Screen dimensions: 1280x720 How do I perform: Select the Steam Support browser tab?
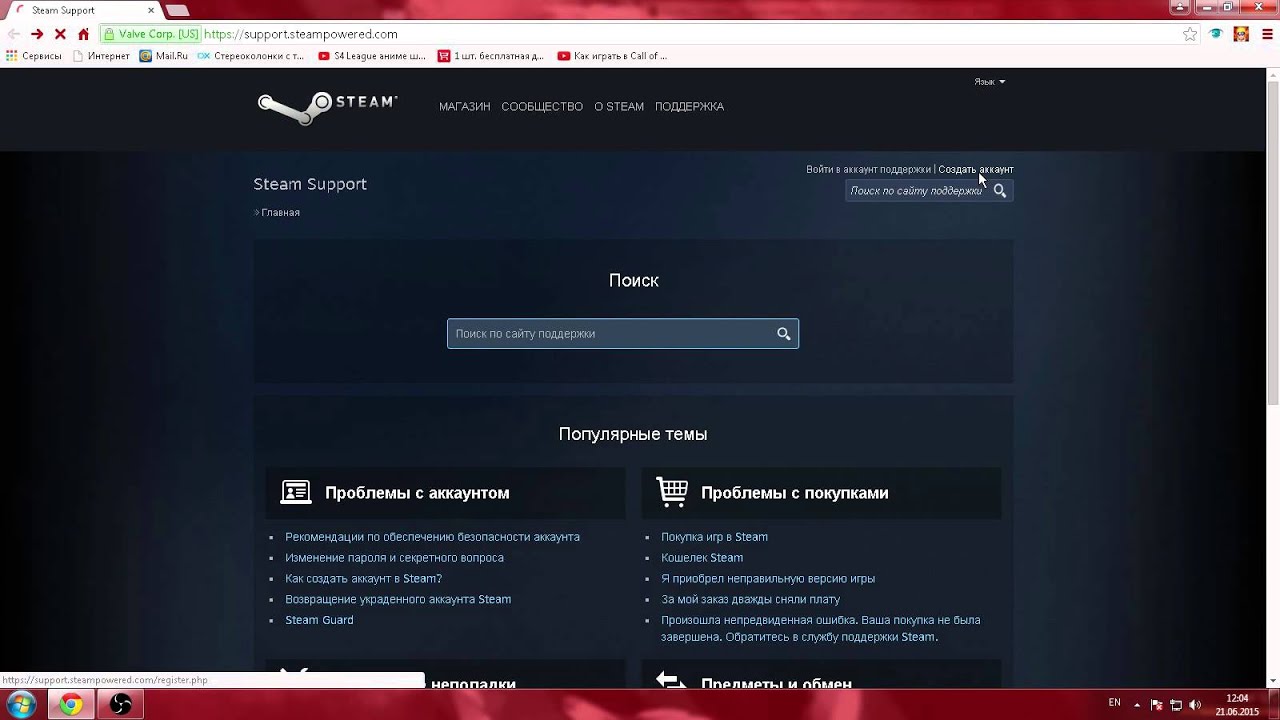(x=84, y=10)
